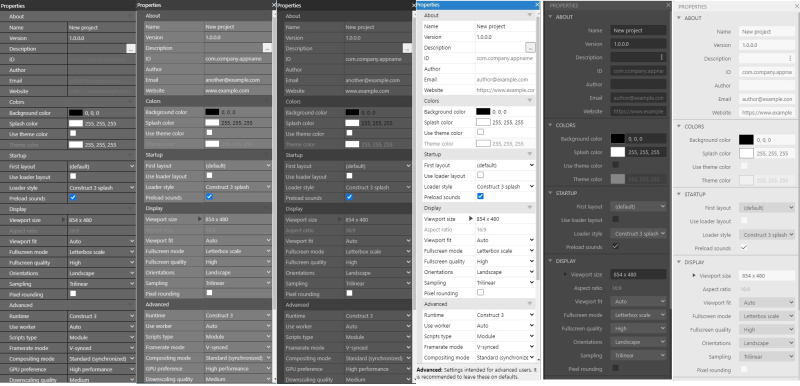This screenshot has height=386, width=800.
Task: Open Loader style dropdown in light uppercase panel
Action: click(767, 235)
